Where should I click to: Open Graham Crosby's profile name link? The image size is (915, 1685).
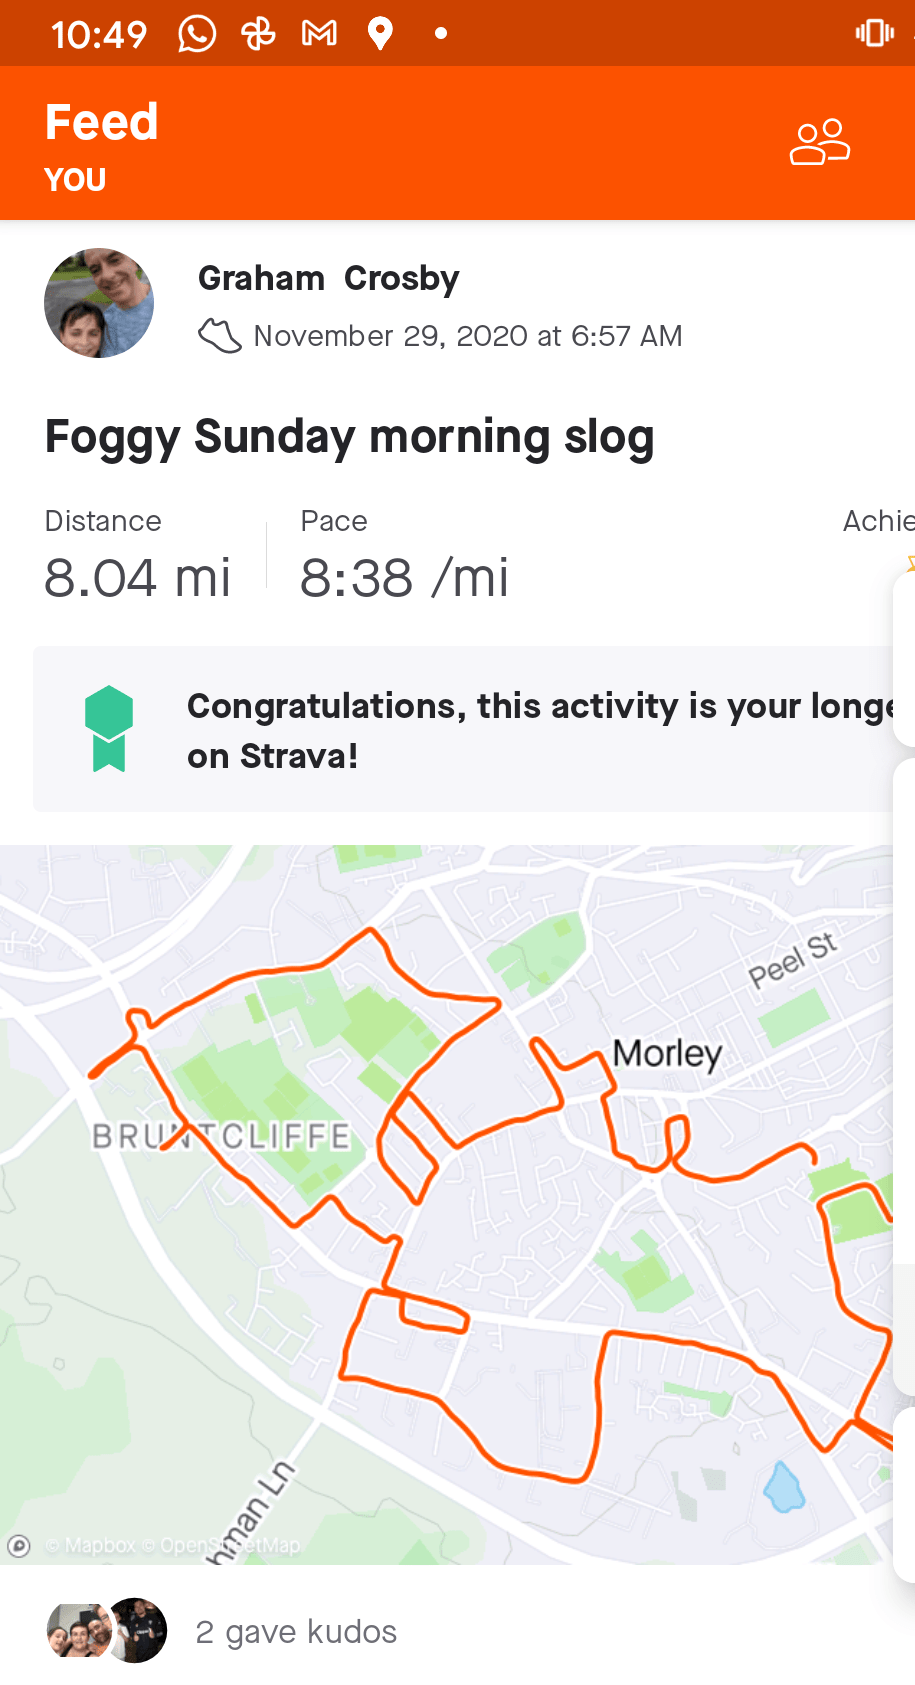[x=329, y=278]
